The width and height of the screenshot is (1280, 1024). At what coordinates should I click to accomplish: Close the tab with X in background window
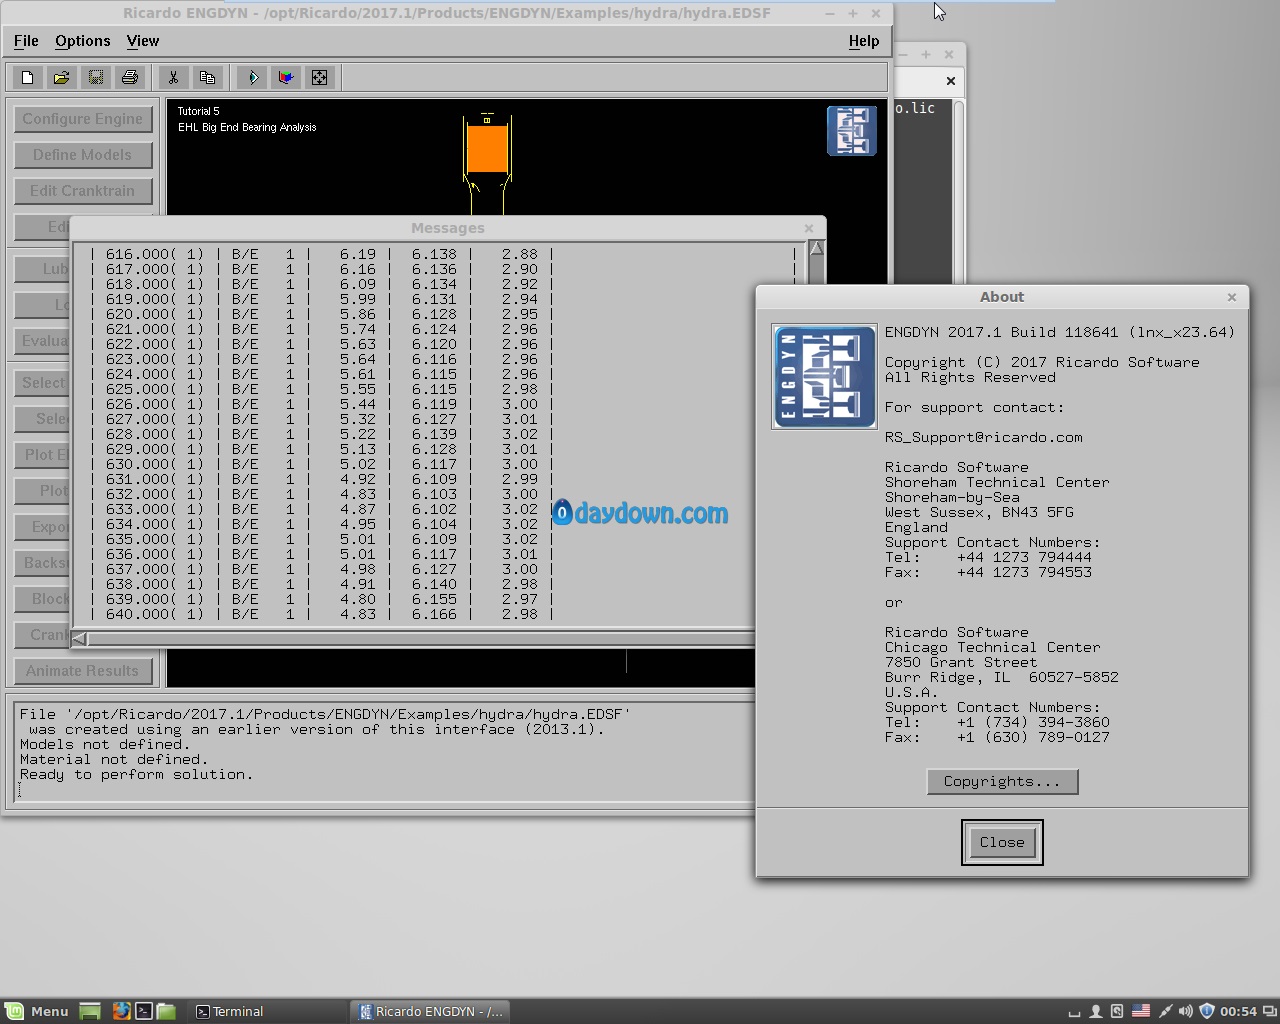click(951, 81)
